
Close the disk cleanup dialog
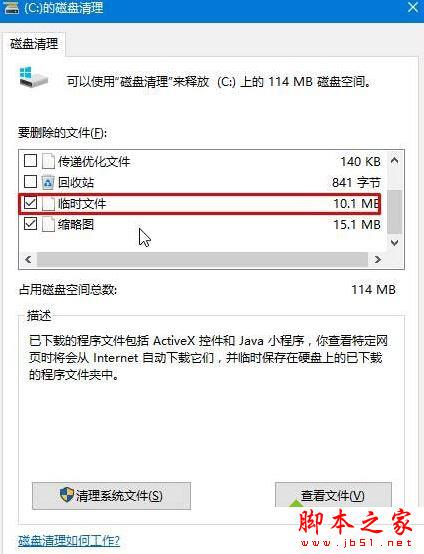click(412, 7)
